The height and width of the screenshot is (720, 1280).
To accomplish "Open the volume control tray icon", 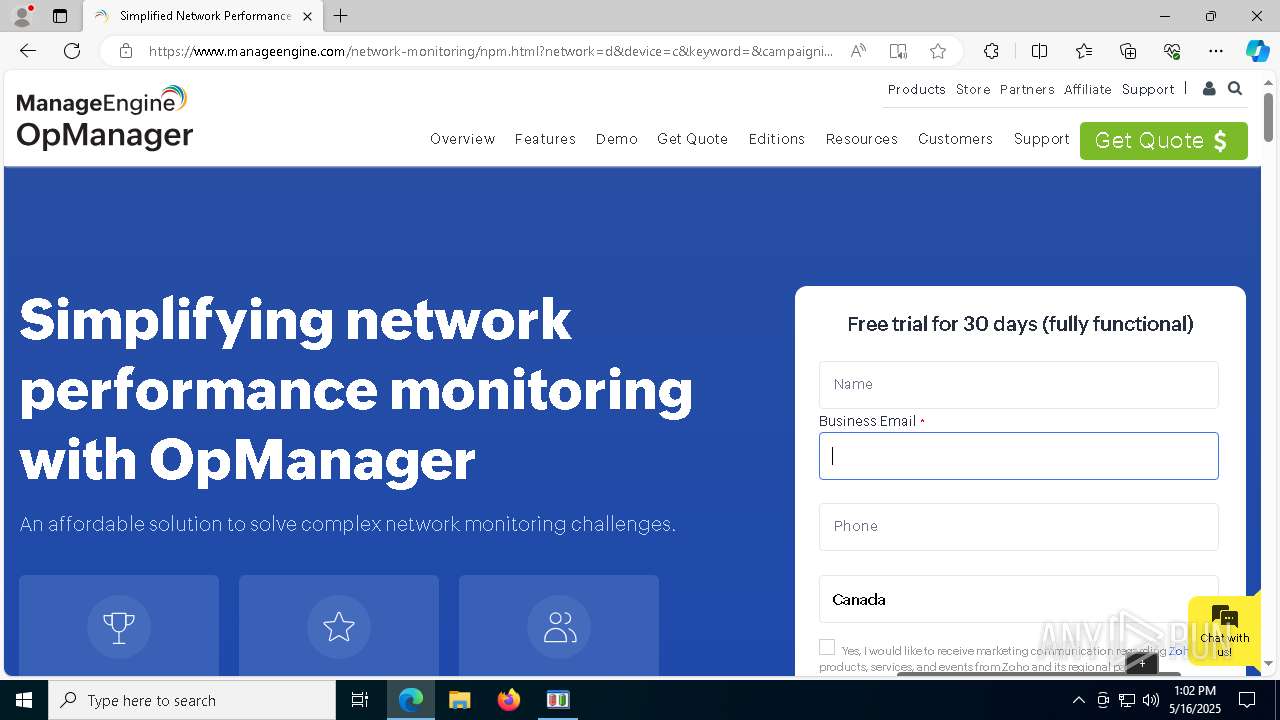I will tap(1151, 700).
